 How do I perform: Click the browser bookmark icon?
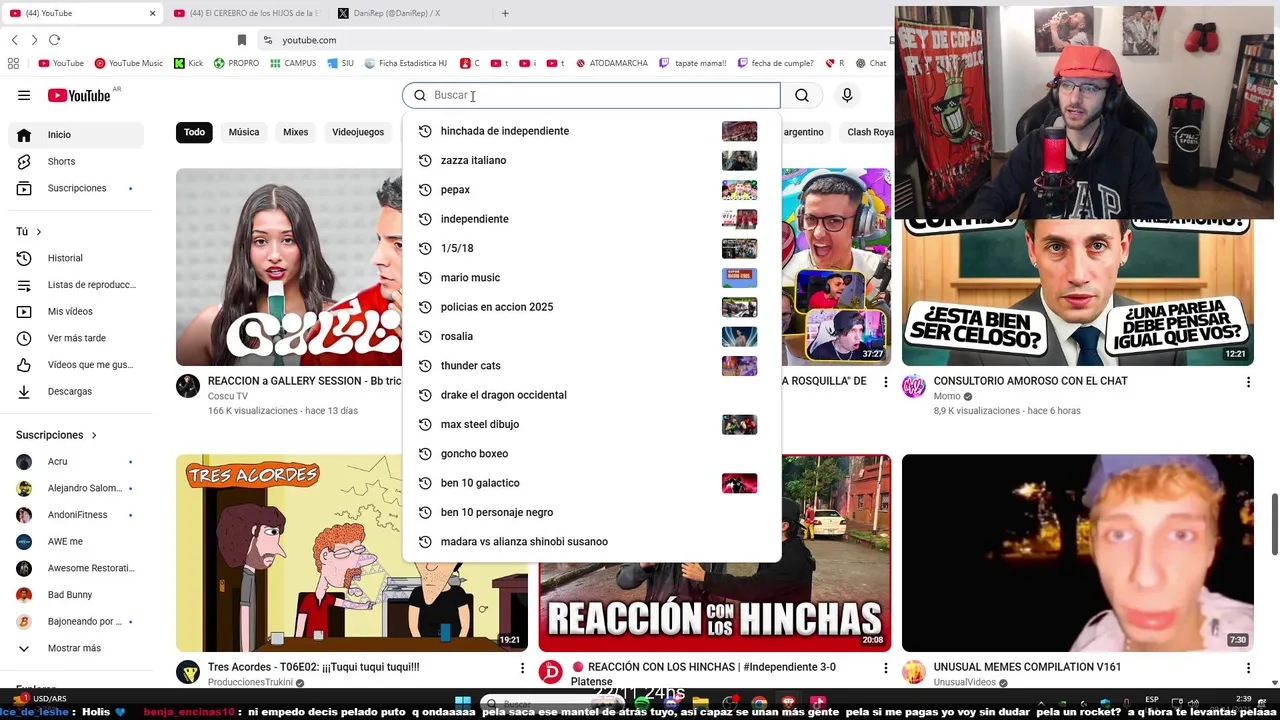[x=242, y=40]
